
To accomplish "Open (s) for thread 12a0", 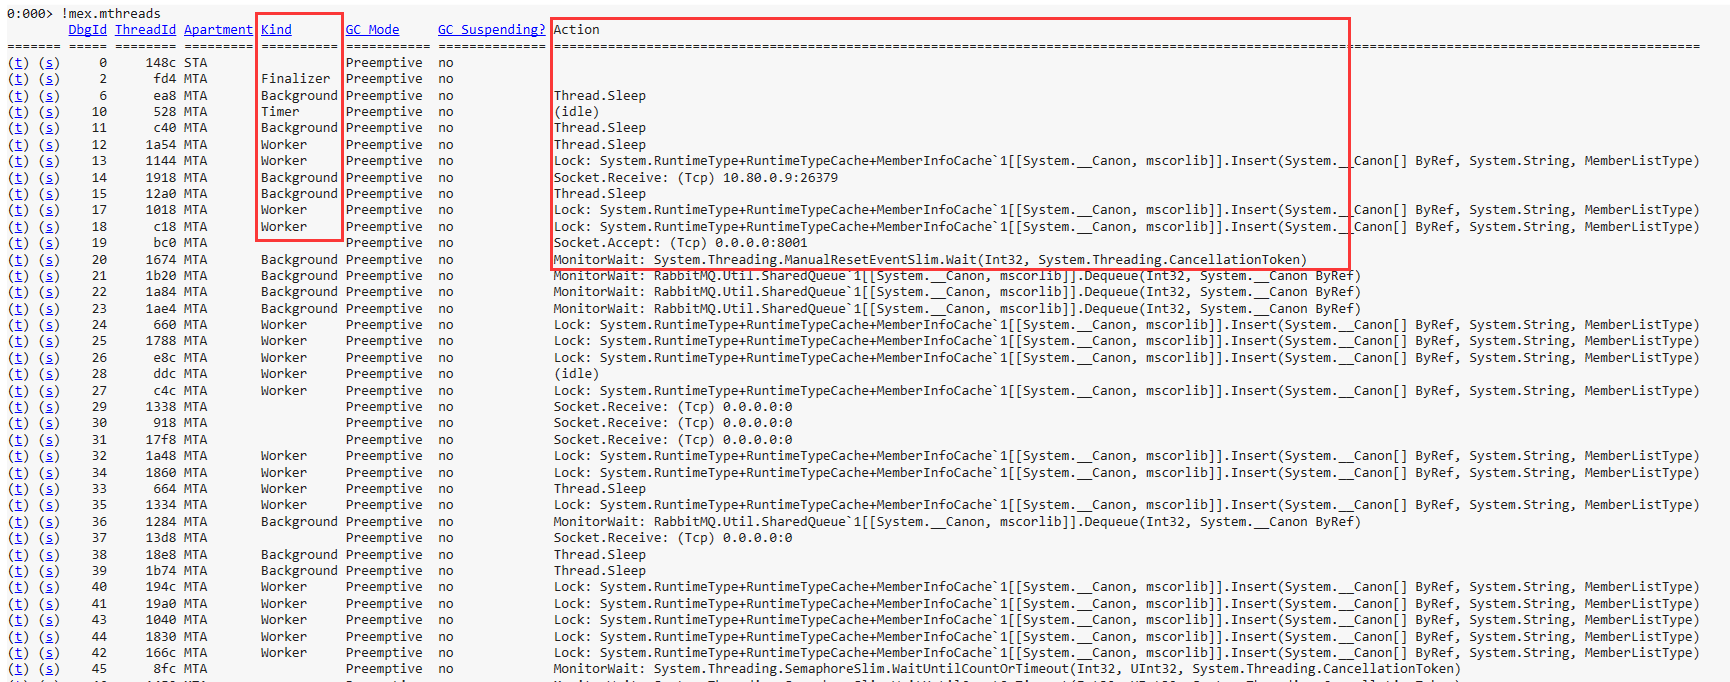I will (49, 194).
